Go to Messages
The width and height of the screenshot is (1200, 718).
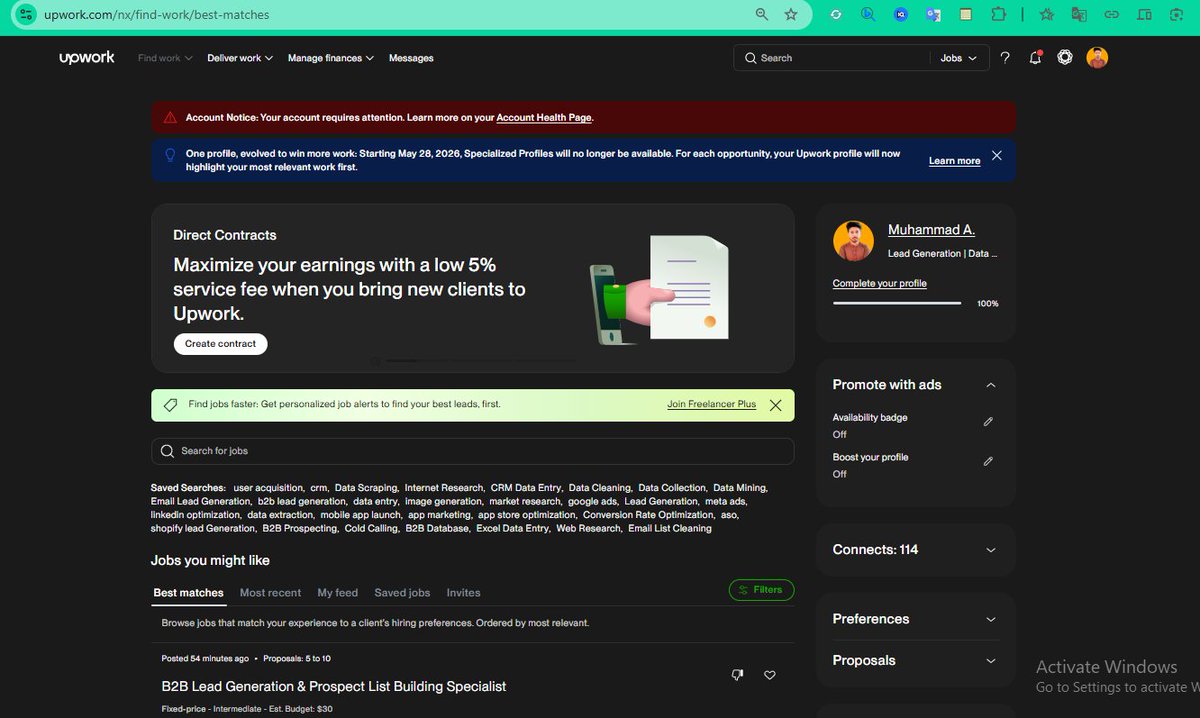pyautogui.click(x=411, y=58)
